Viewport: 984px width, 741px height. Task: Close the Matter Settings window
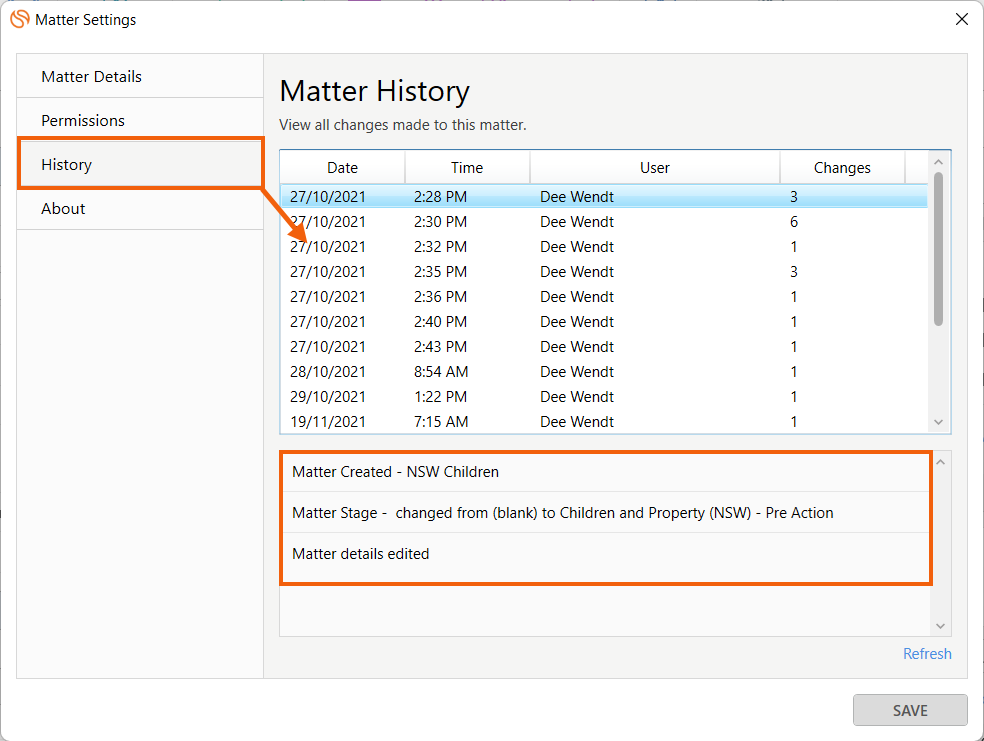pos(961,19)
